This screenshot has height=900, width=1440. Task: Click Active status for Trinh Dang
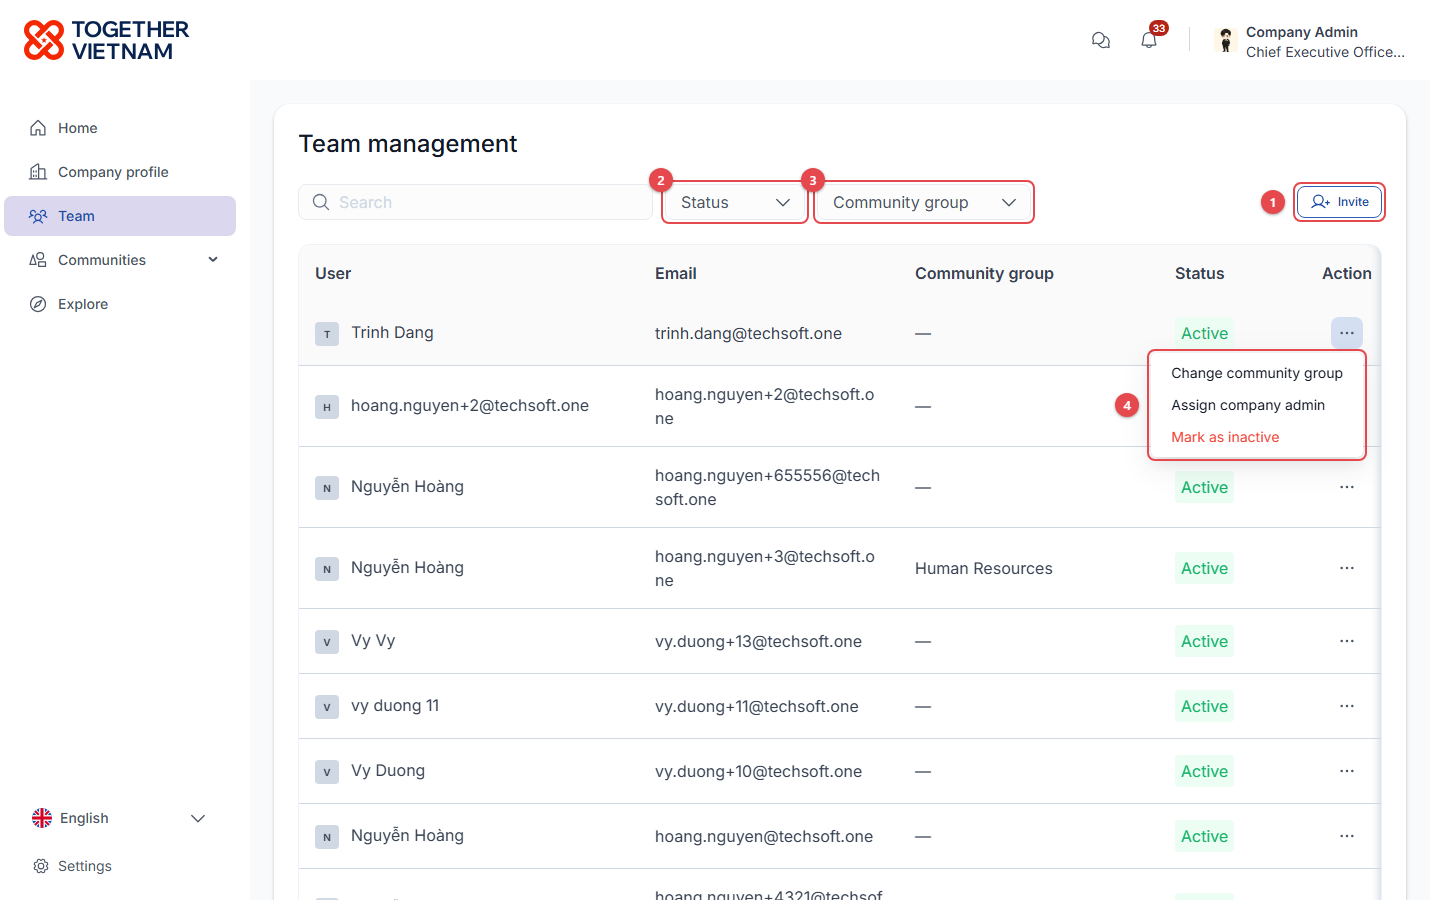coord(1204,333)
